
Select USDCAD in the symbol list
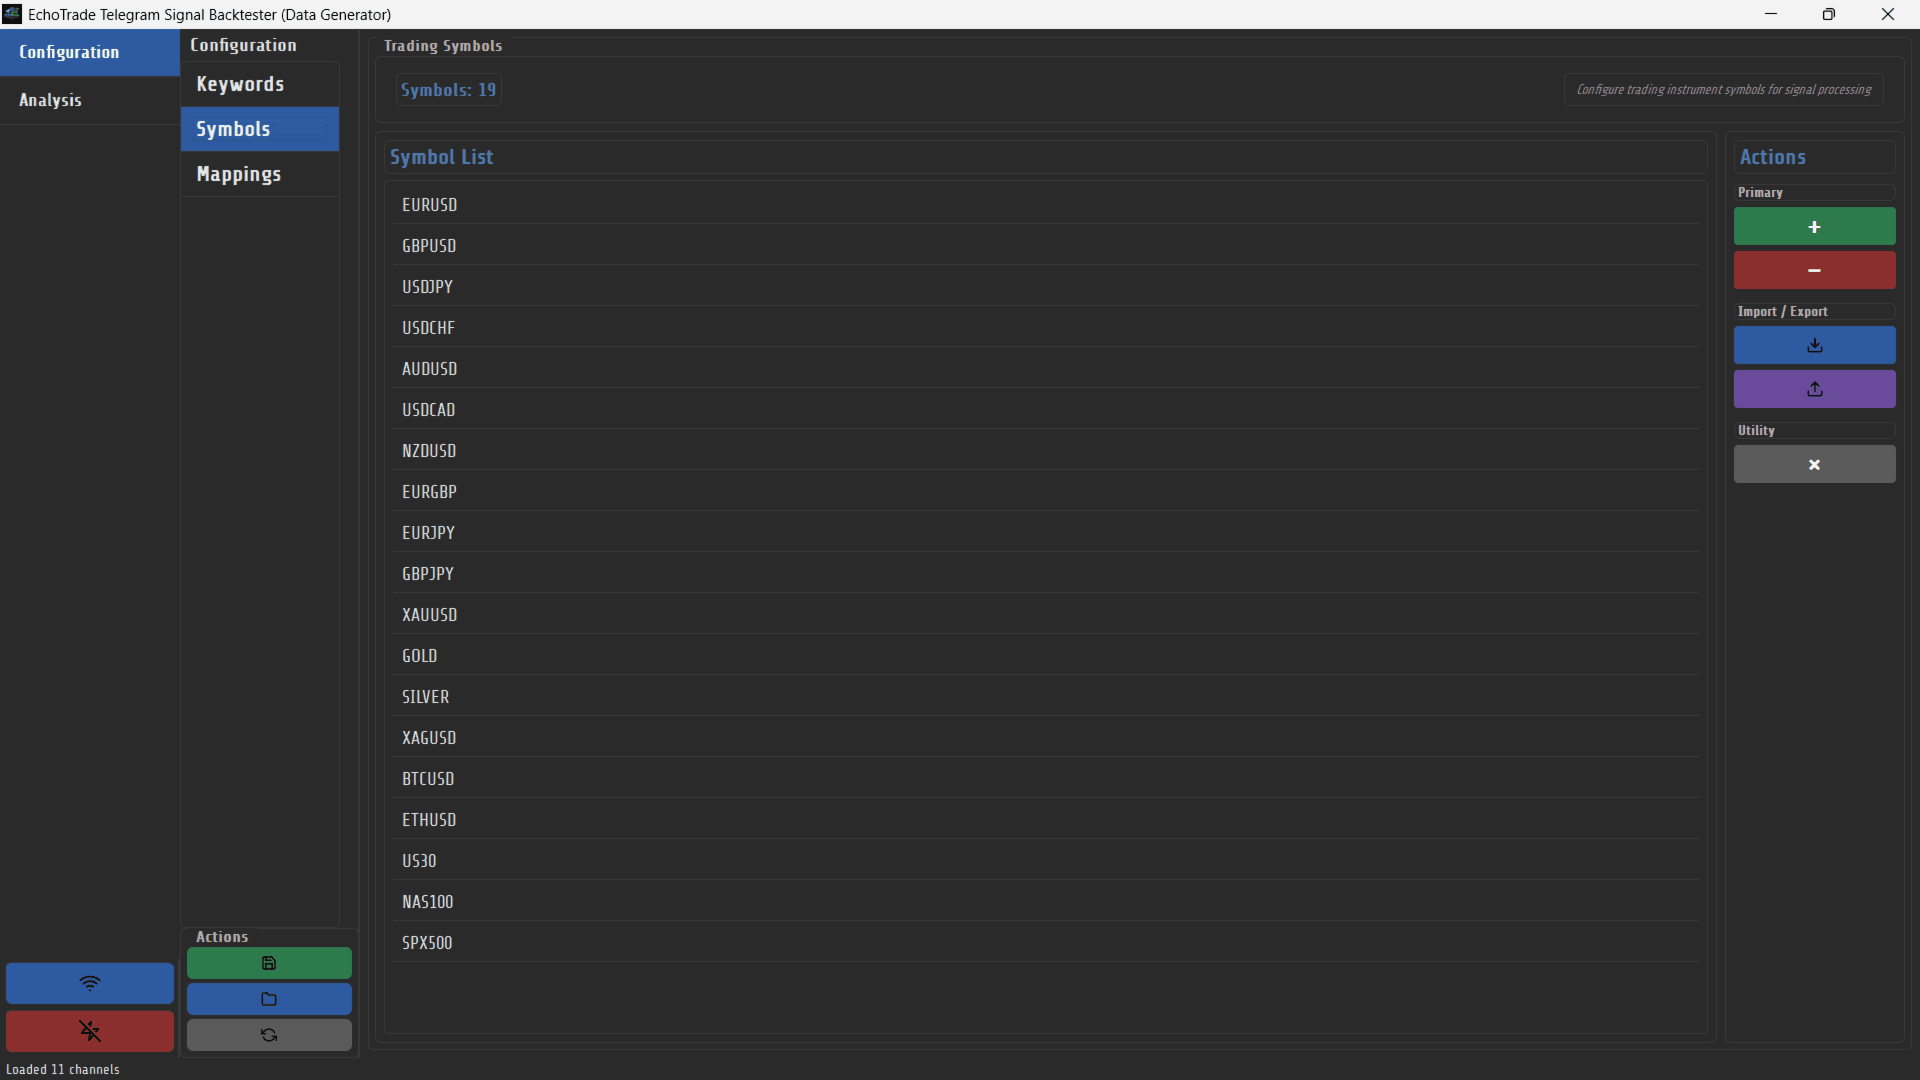pyautogui.click(x=1046, y=409)
